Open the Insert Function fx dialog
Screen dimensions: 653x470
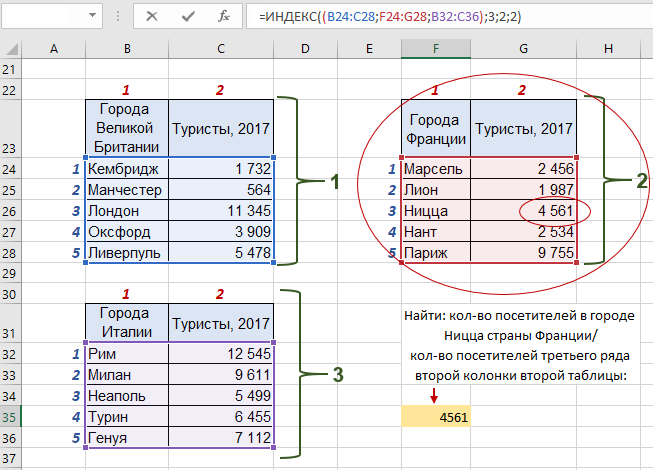click(225, 16)
